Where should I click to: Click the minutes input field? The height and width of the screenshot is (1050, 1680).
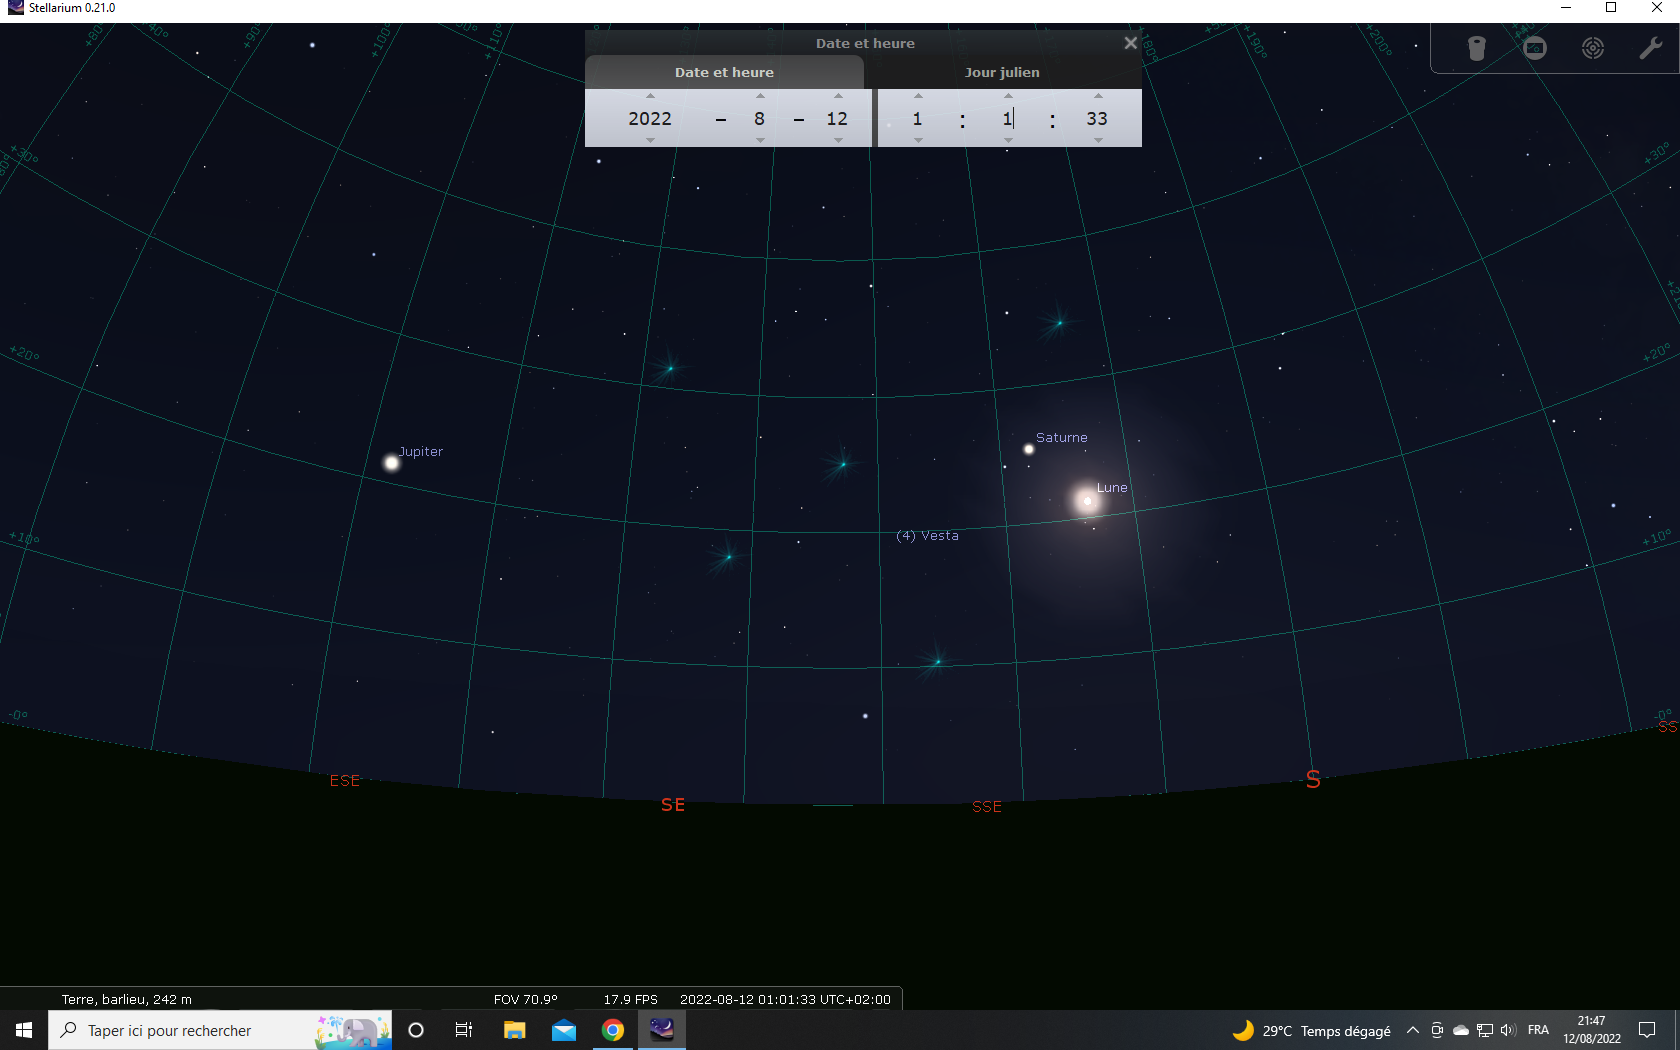pos(1008,118)
